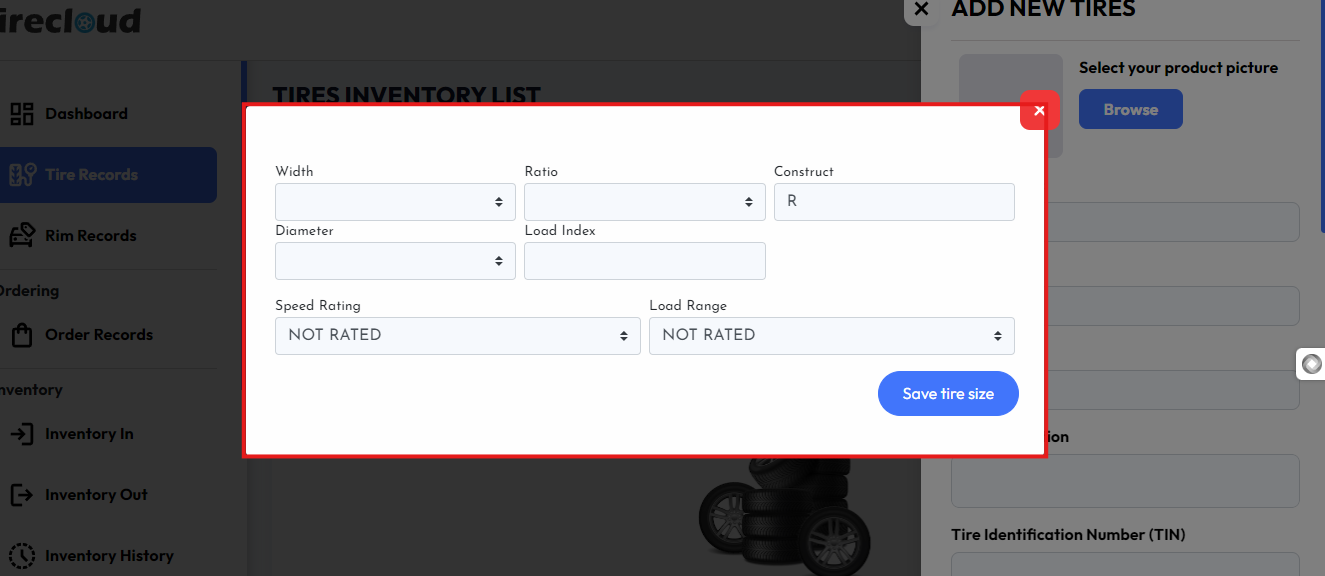Close the tire size dialog
Screen dimensions: 1325x576
tap(1039, 110)
